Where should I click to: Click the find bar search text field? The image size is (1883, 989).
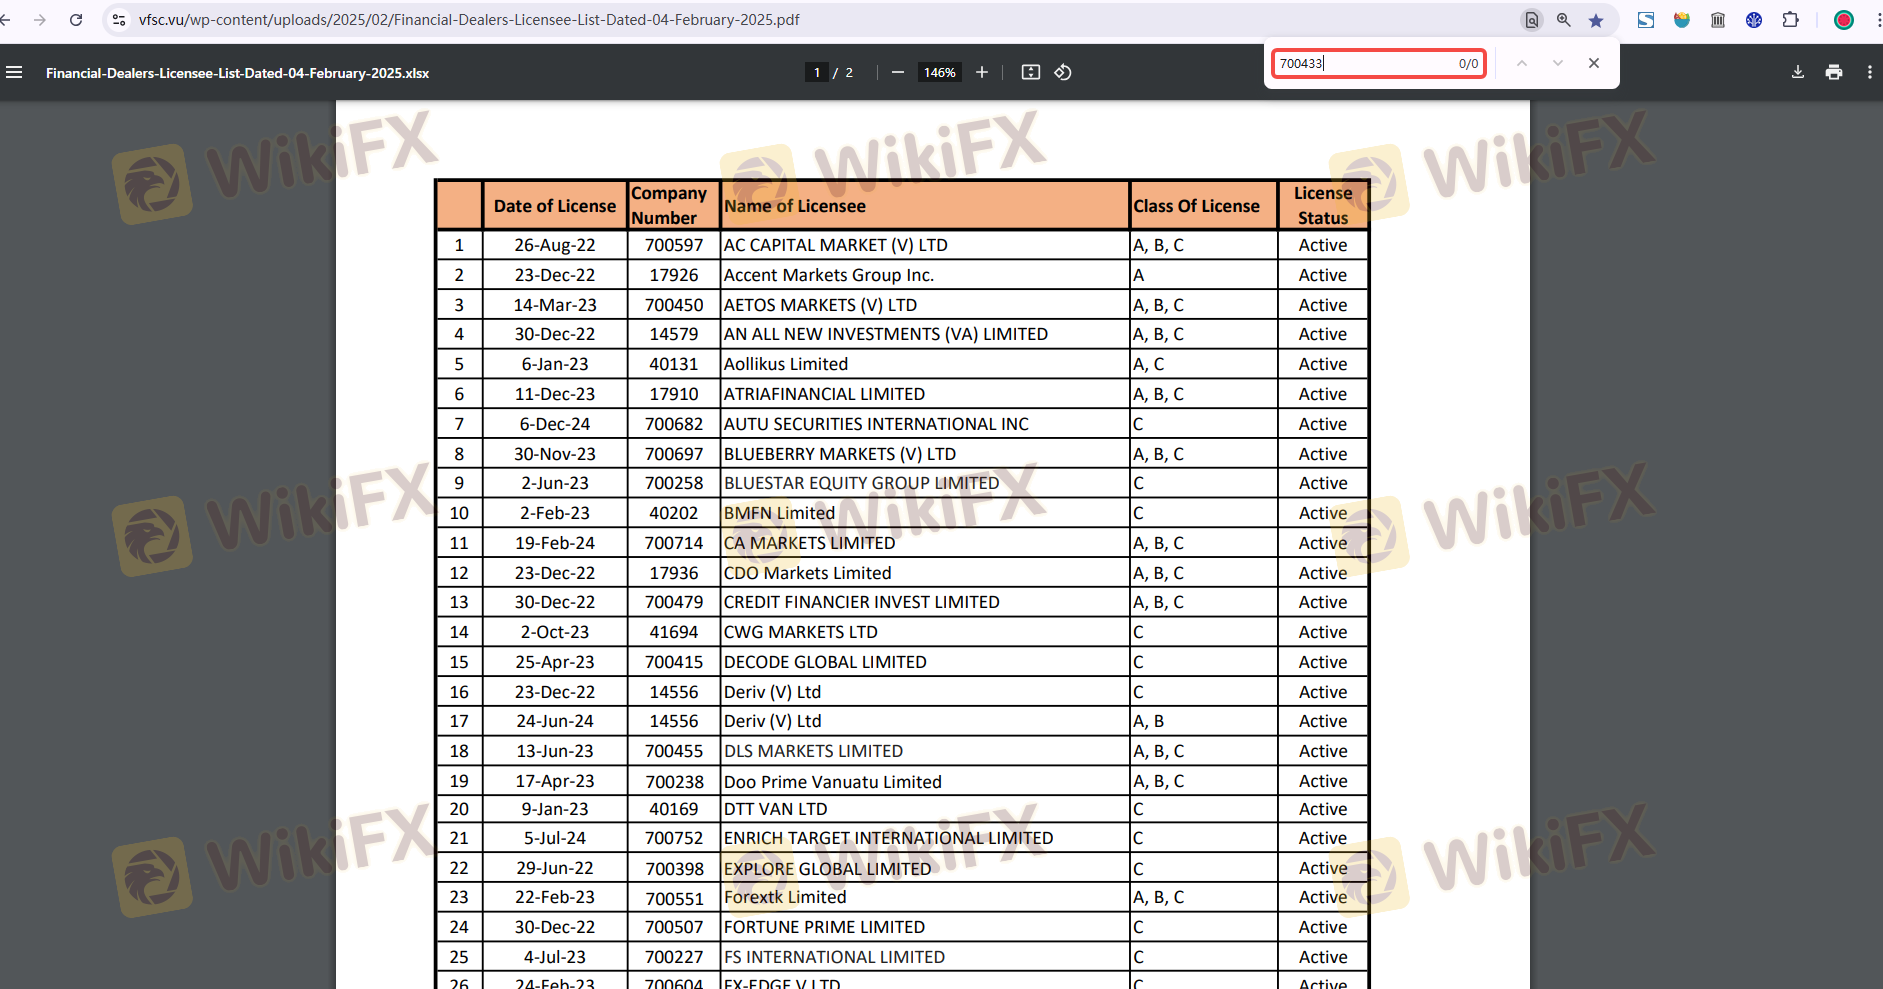[1365, 63]
